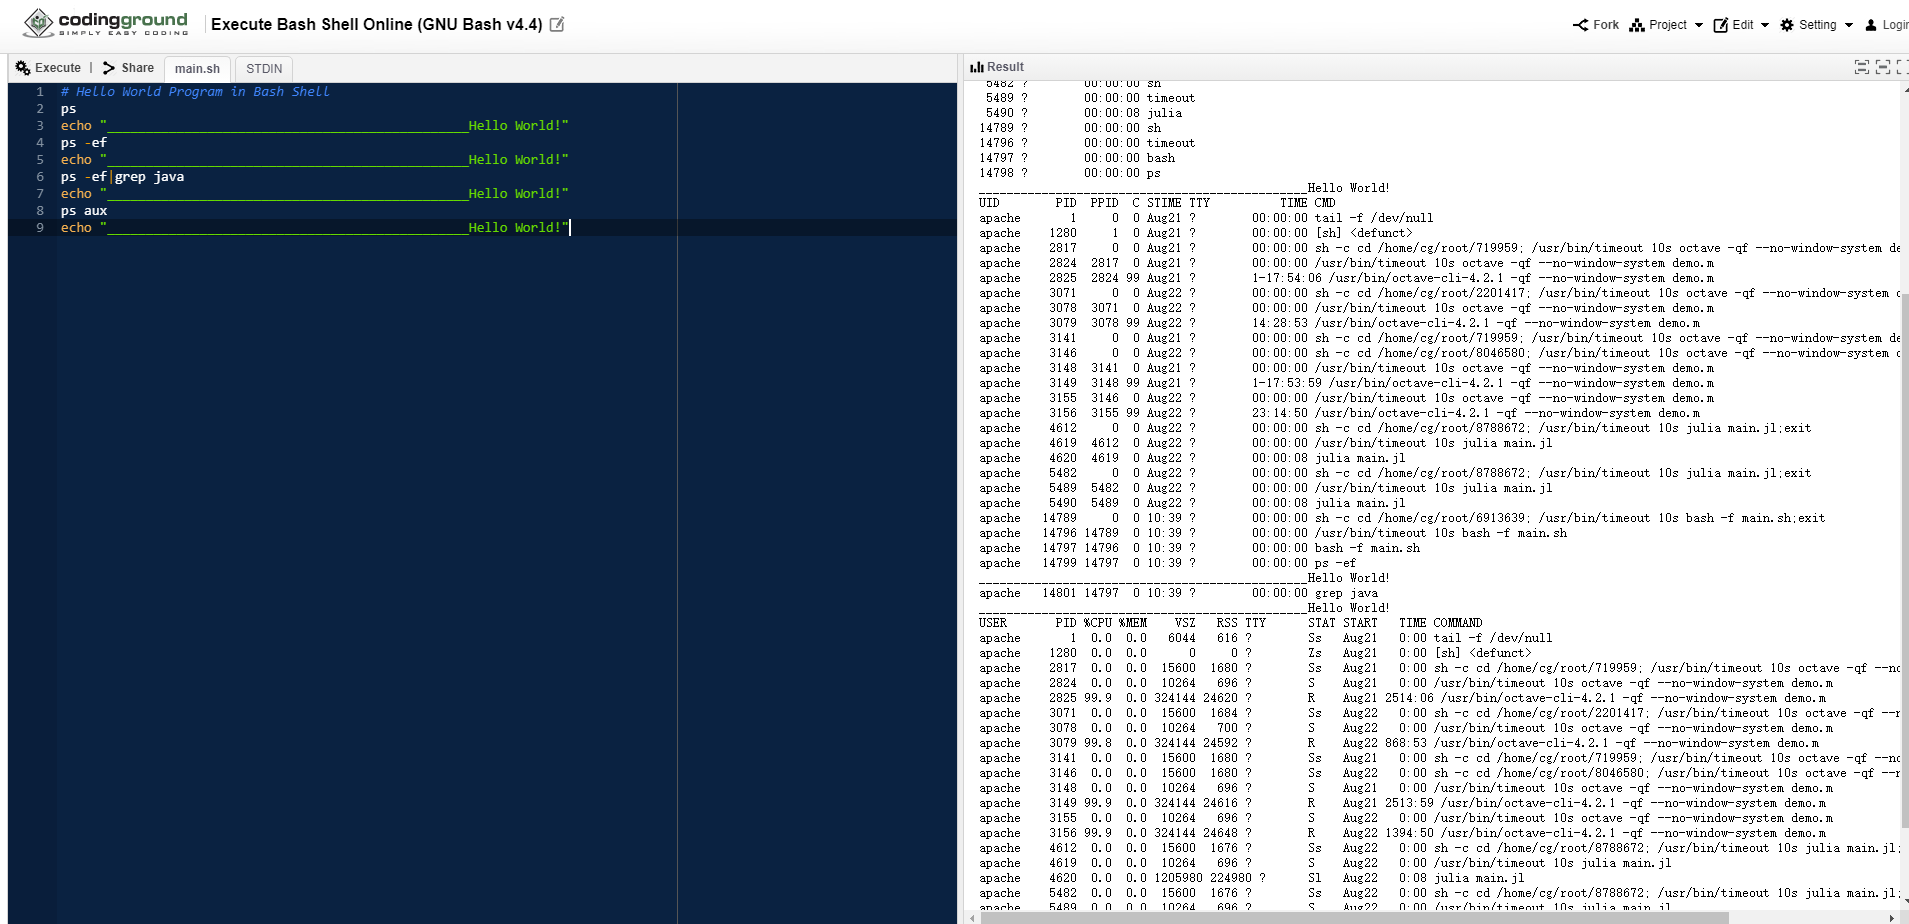Click the Setting gear icon
The width and height of the screenshot is (1909, 924).
[1788, 25]
